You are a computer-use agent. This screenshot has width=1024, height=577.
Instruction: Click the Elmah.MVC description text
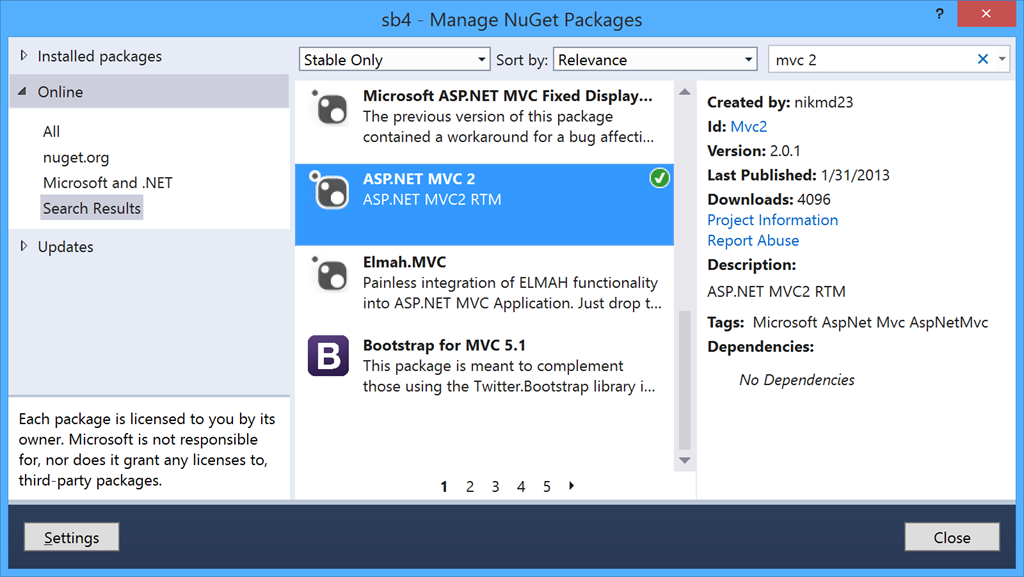[x=512, y=293]
